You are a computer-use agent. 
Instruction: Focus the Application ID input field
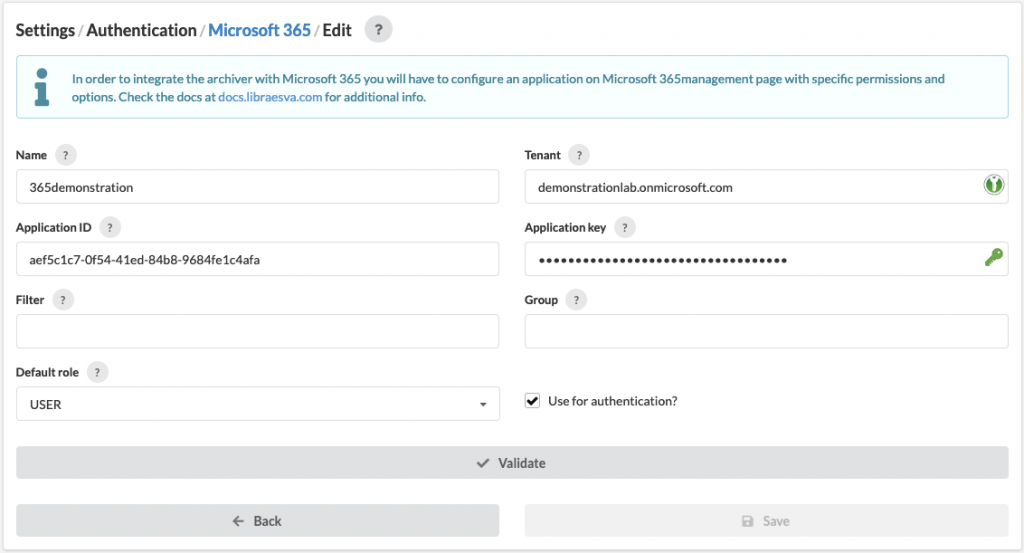point(257,259)
